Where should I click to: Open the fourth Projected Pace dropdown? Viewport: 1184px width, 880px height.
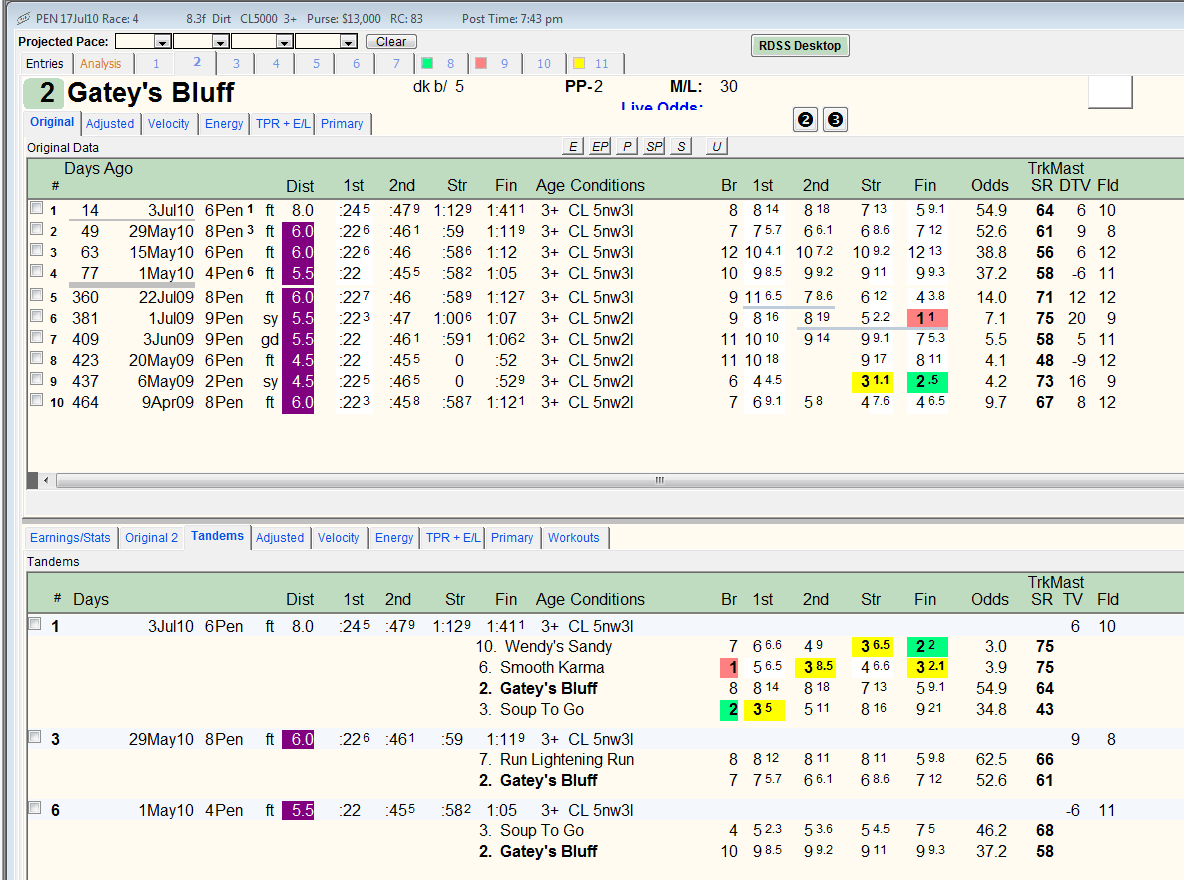(348, 42)
